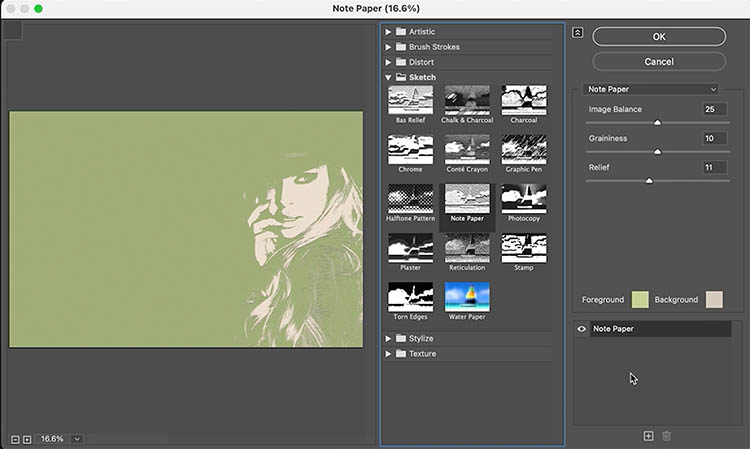The width and height of the screenshot is (750, 449).
Task: Zoom out the preview with minus button
Action: tap(15, 439)
